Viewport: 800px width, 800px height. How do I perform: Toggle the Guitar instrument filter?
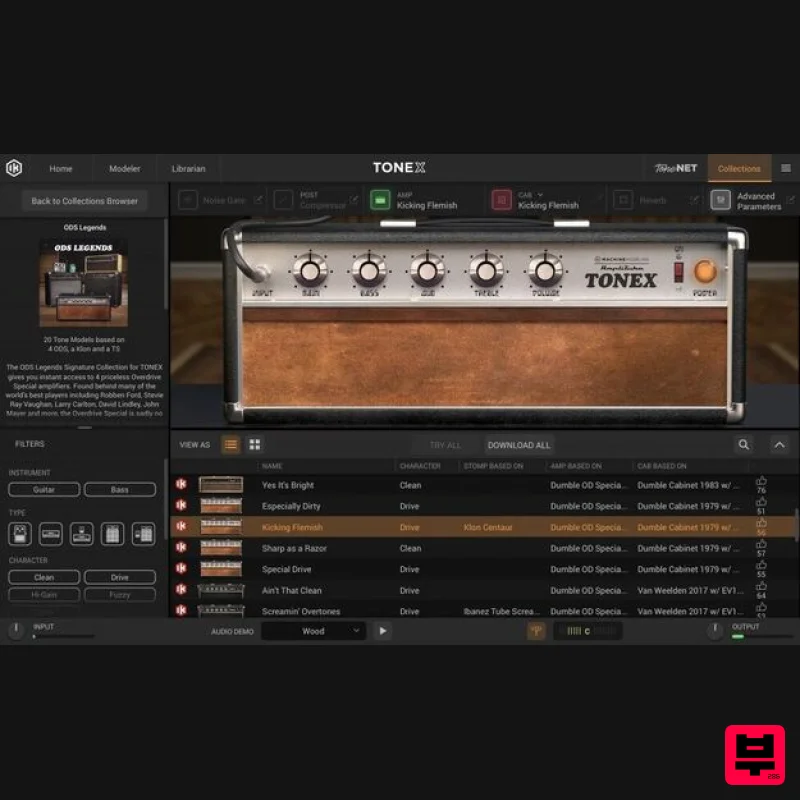coord(44,489)
